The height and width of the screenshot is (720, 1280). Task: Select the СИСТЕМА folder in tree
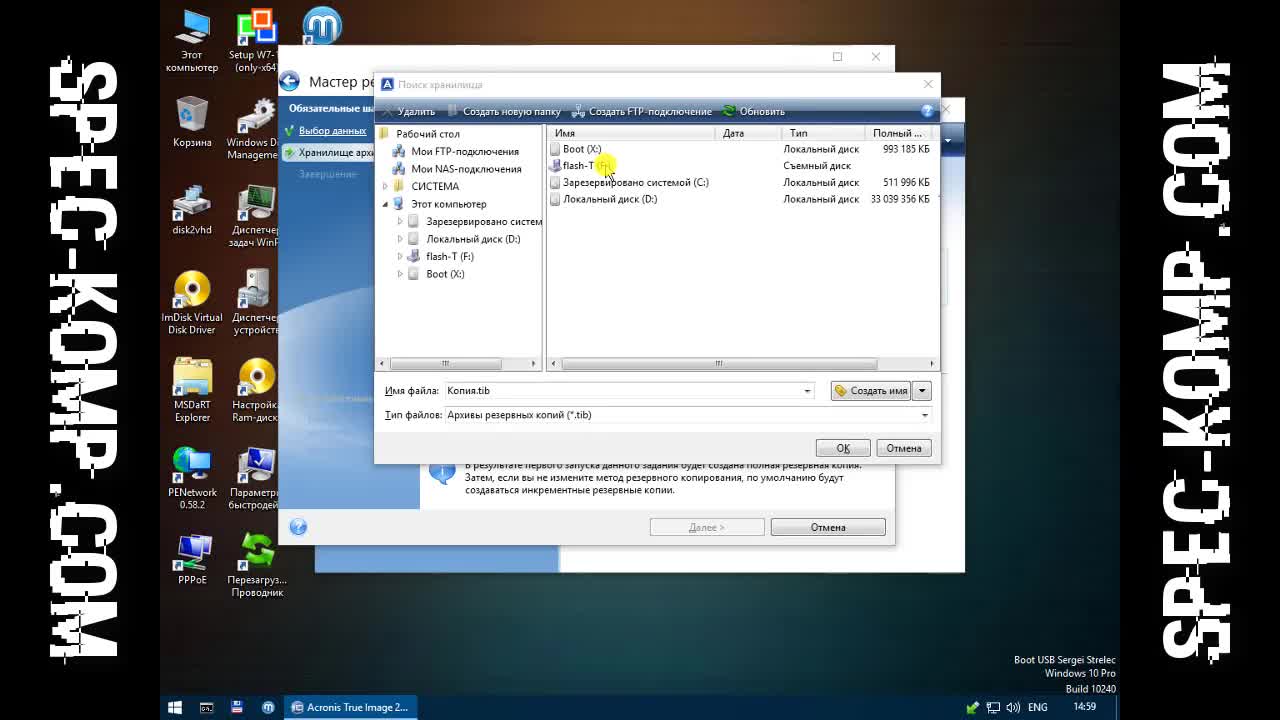coord(435,187)
